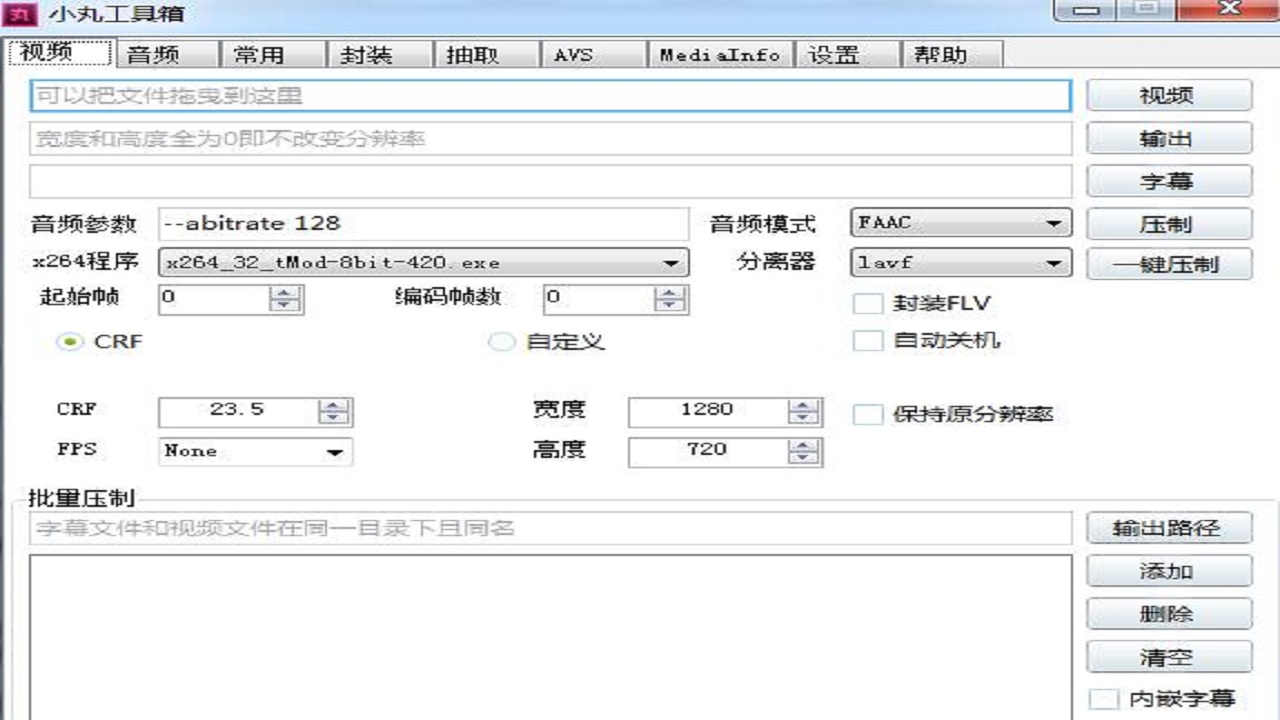Open the MediaInfo tab

(x=719, y=55)
